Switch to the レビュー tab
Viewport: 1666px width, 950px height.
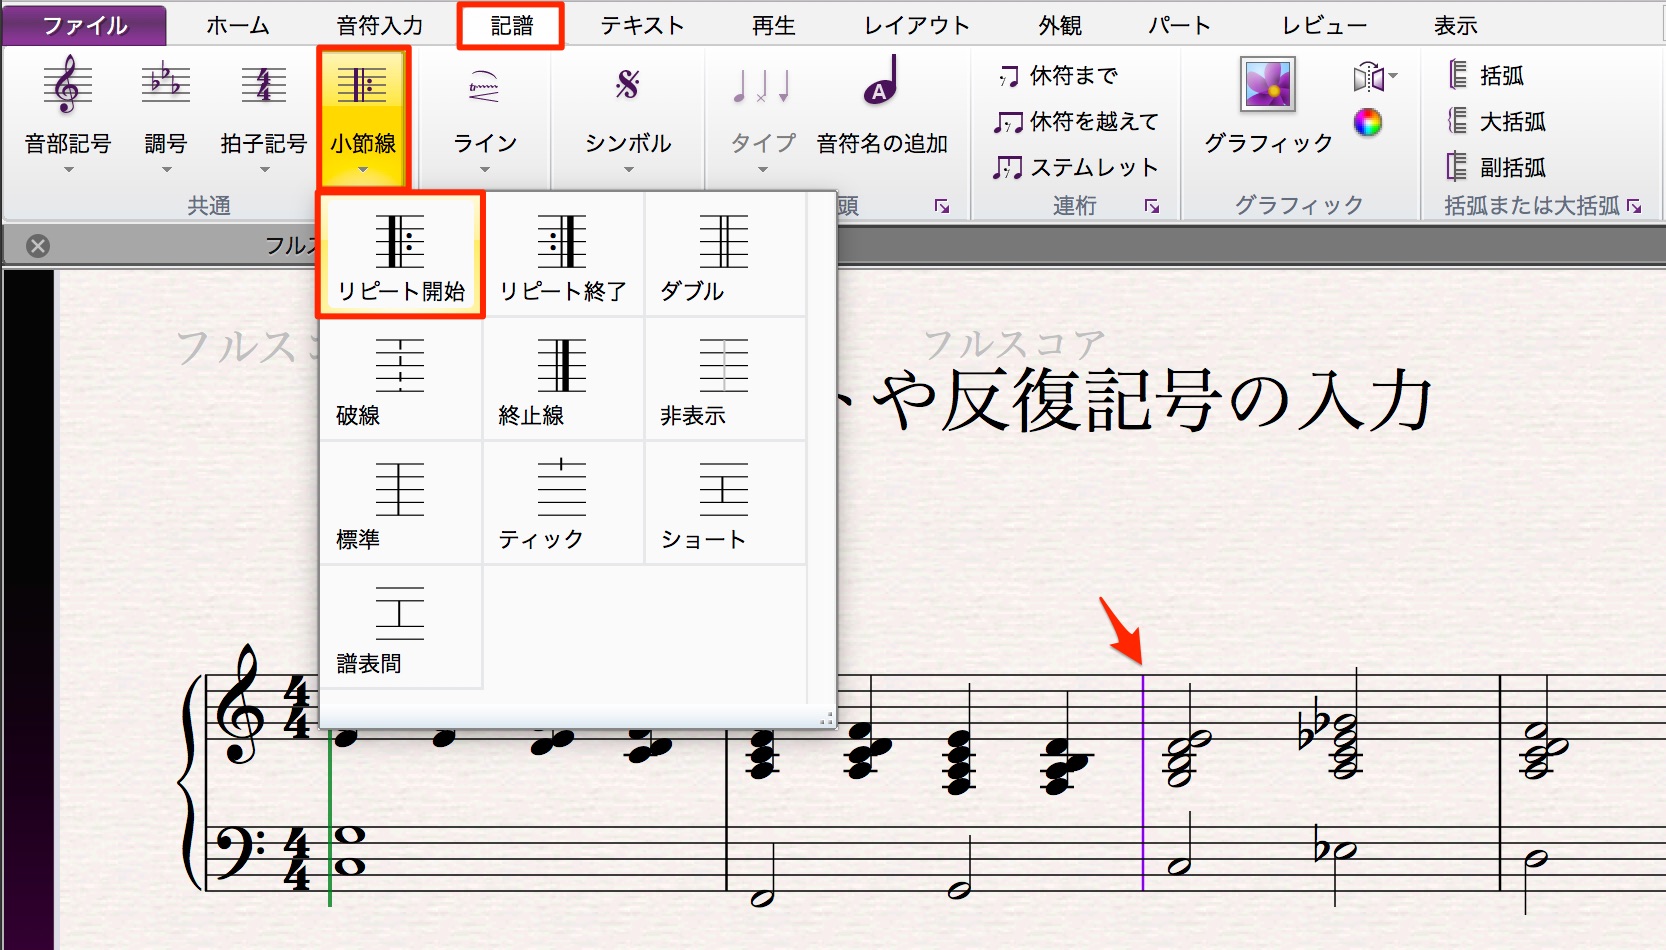pyautogui.click(x=1325, y=25)
